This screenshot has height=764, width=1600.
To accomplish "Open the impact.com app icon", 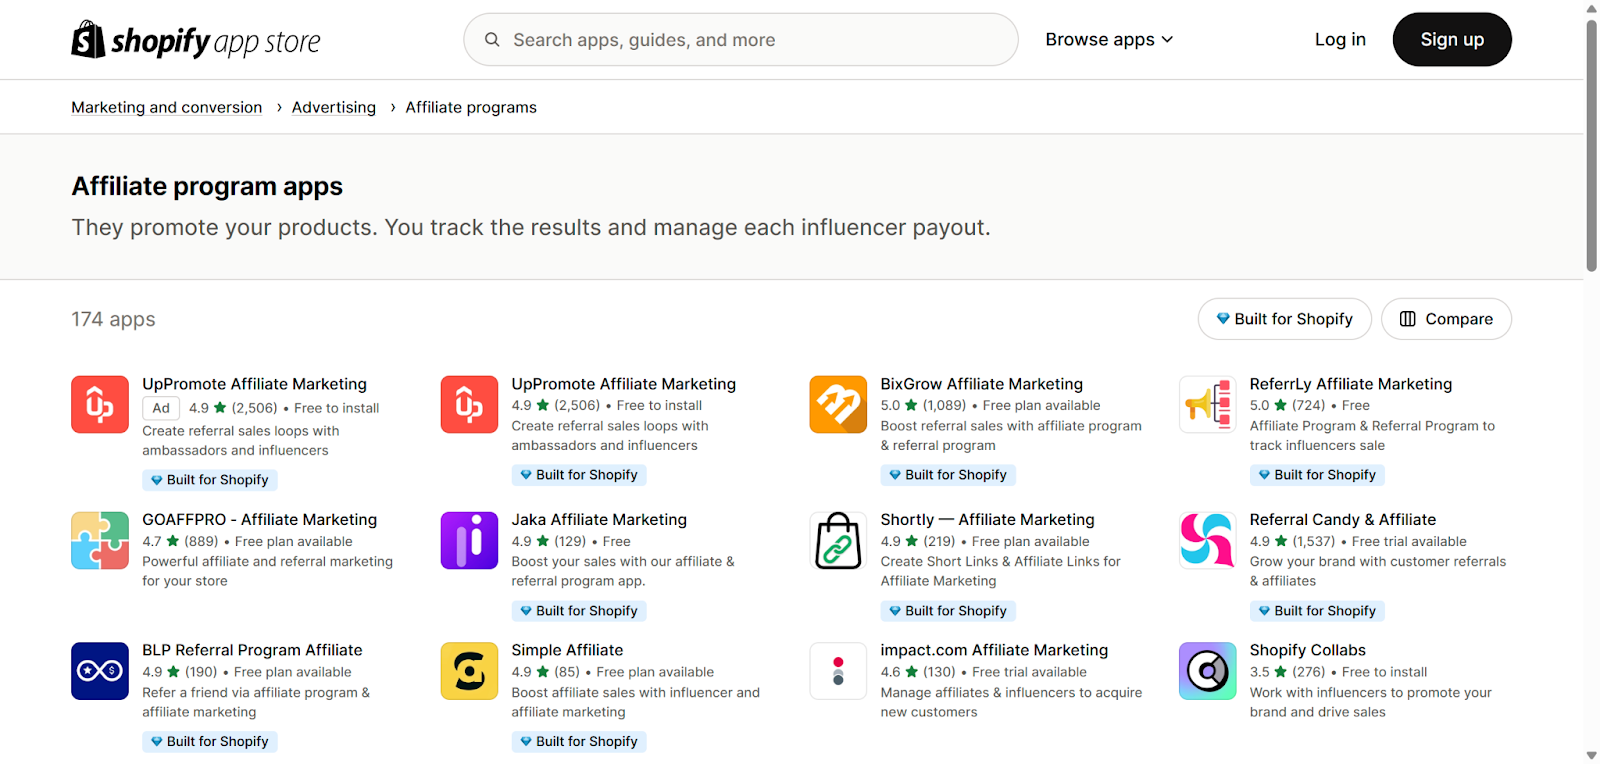I will (x=838, y=671).
